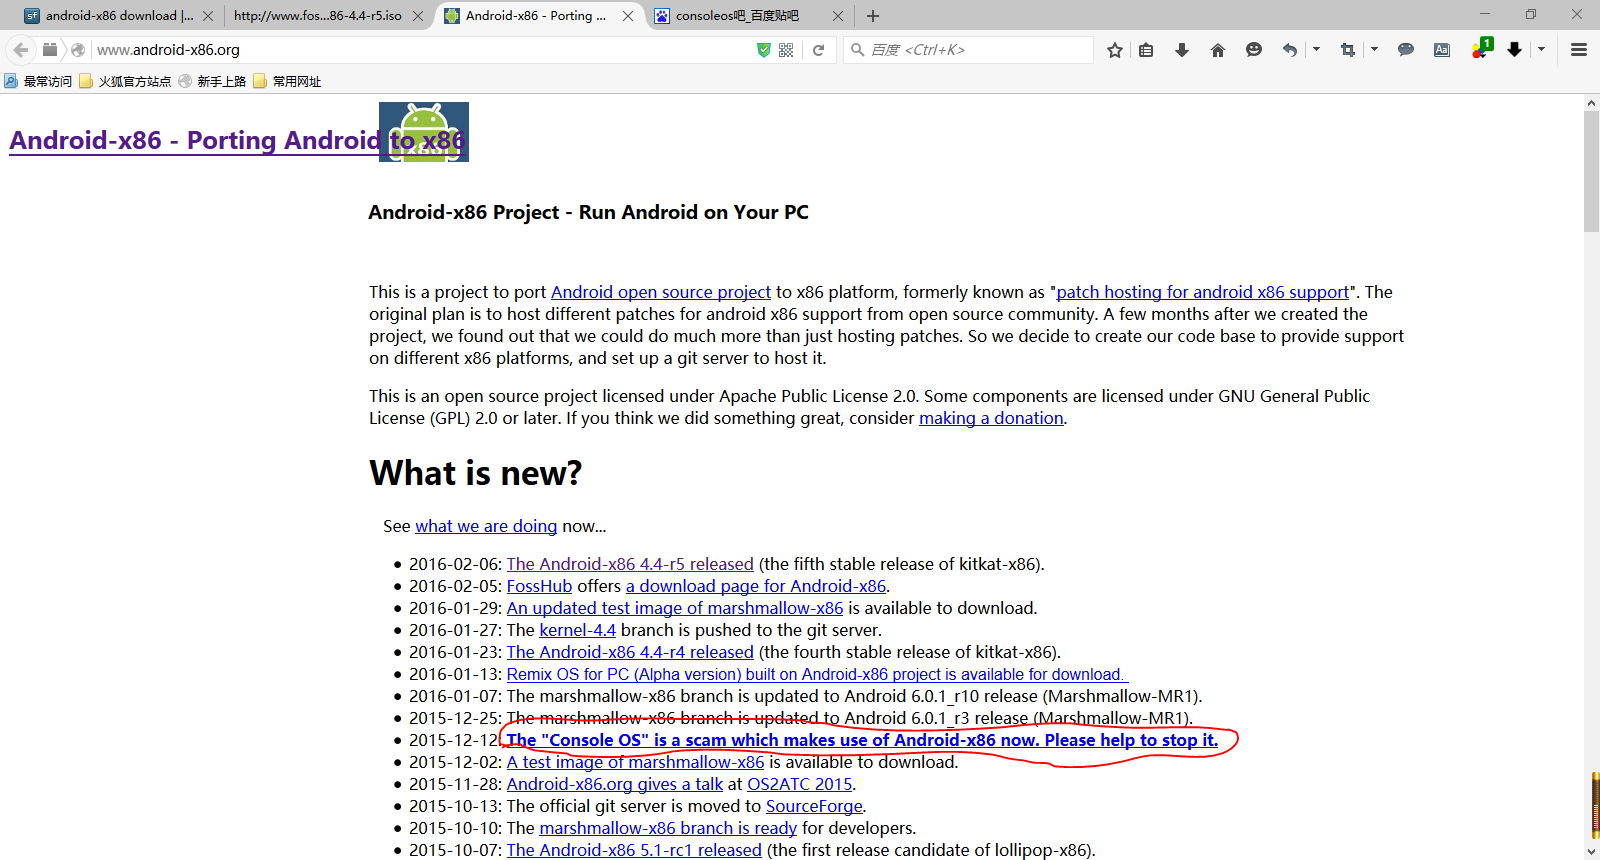1600x860 pixels.
Task: Open the what we are doing link
Action: click(486, 526)
